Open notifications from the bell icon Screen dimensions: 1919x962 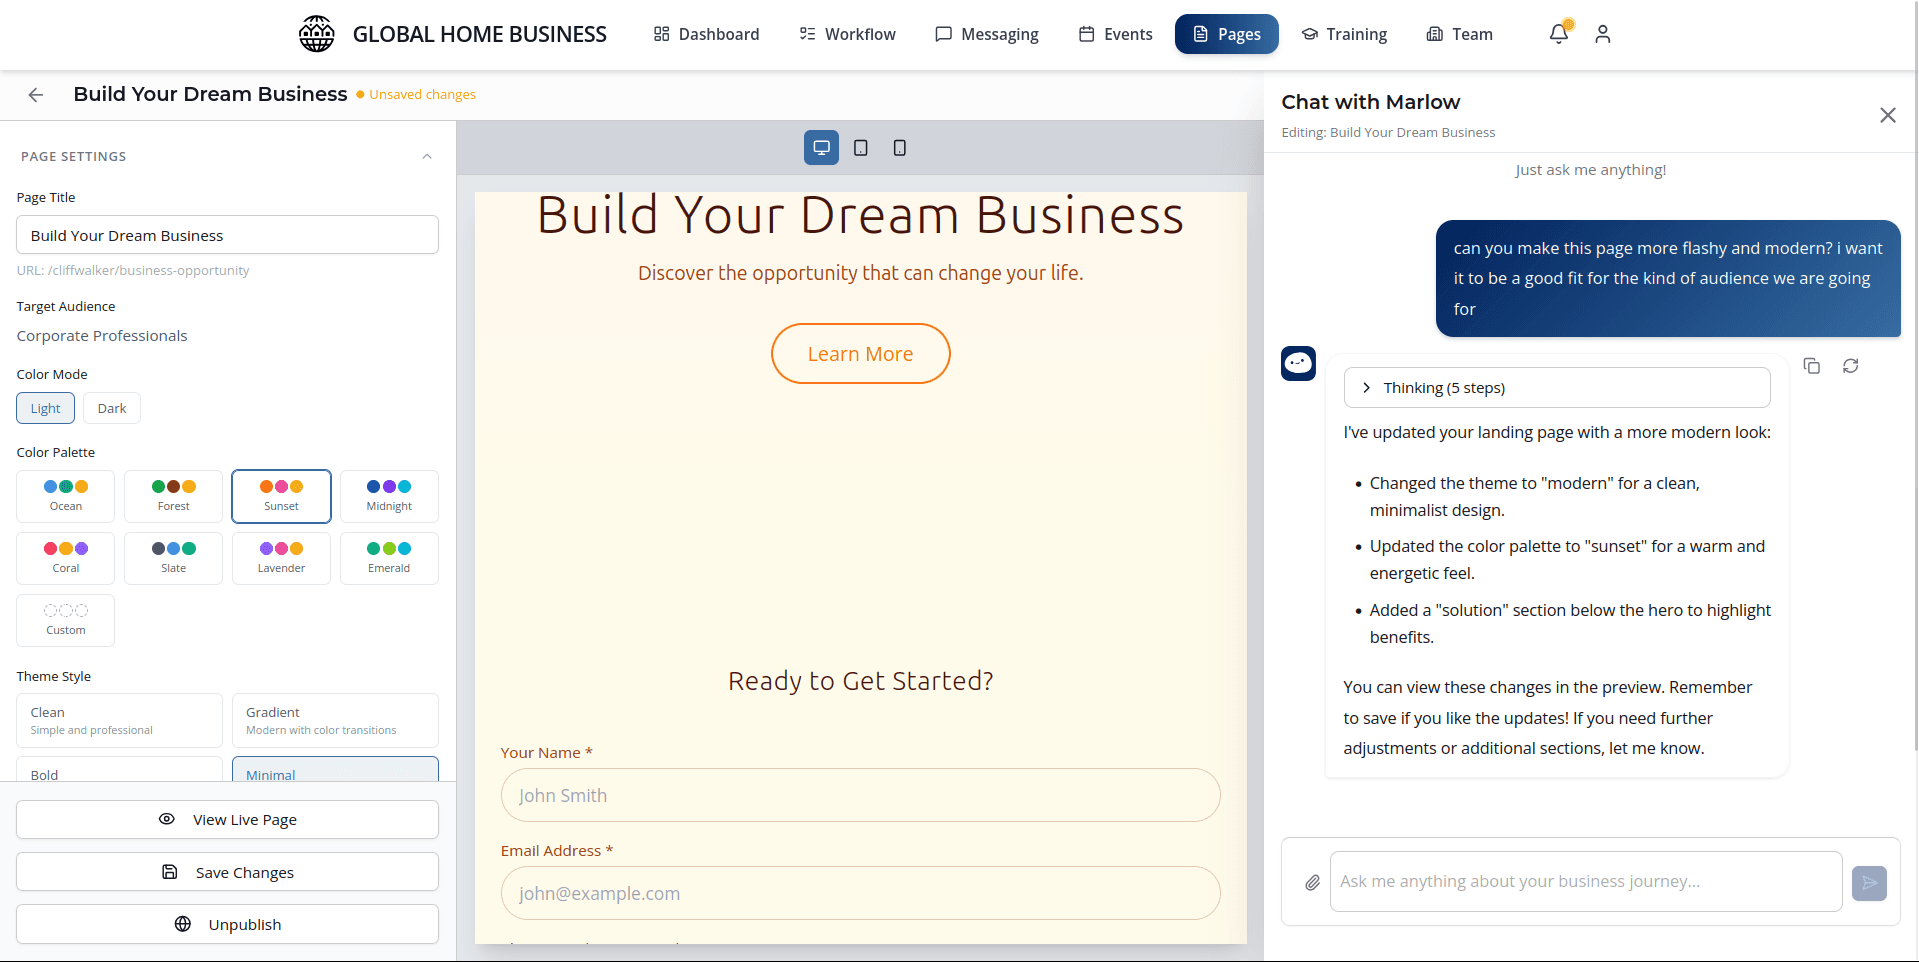coord(1556,34)
